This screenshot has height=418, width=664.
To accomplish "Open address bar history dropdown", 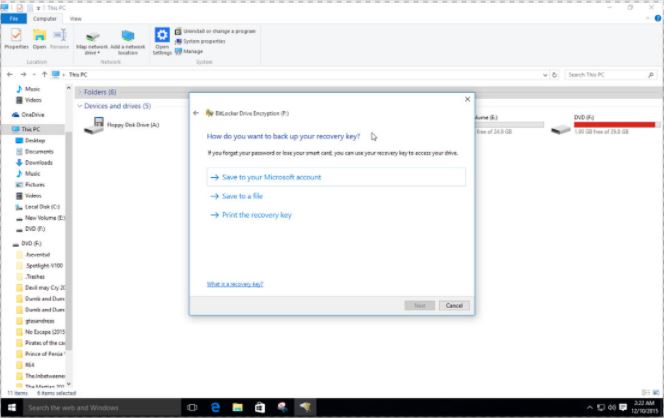I will 545,75.
